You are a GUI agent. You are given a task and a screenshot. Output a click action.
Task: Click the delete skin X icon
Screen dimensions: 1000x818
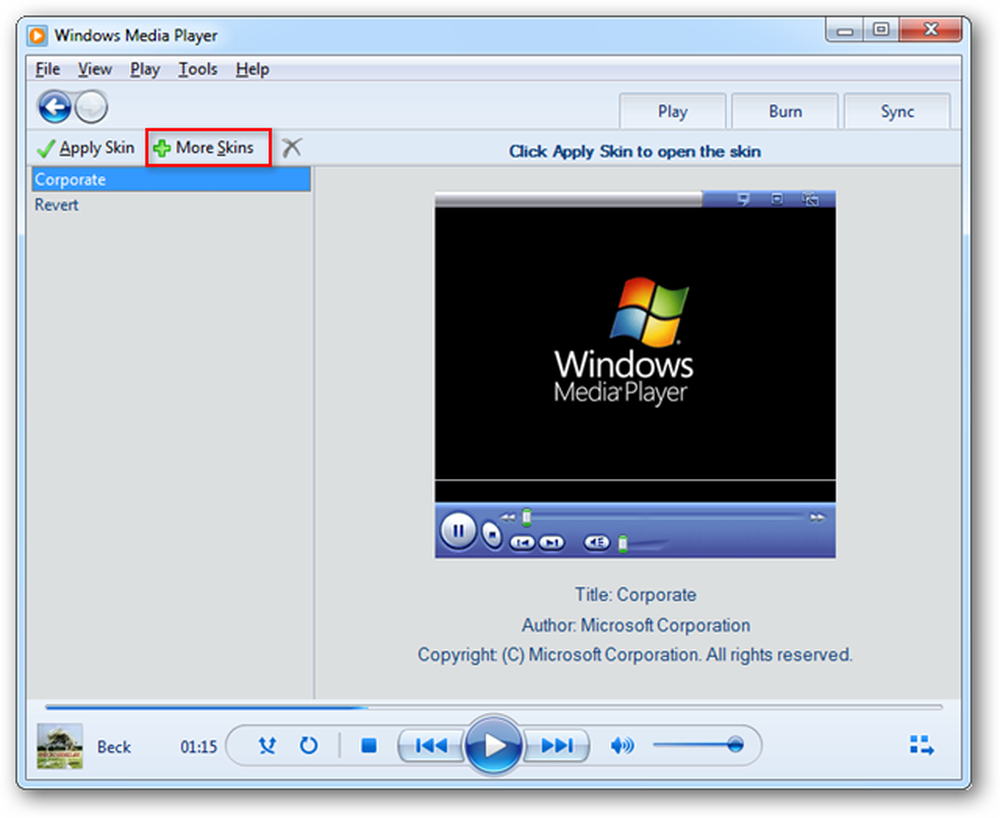click(x=291, y=147)
